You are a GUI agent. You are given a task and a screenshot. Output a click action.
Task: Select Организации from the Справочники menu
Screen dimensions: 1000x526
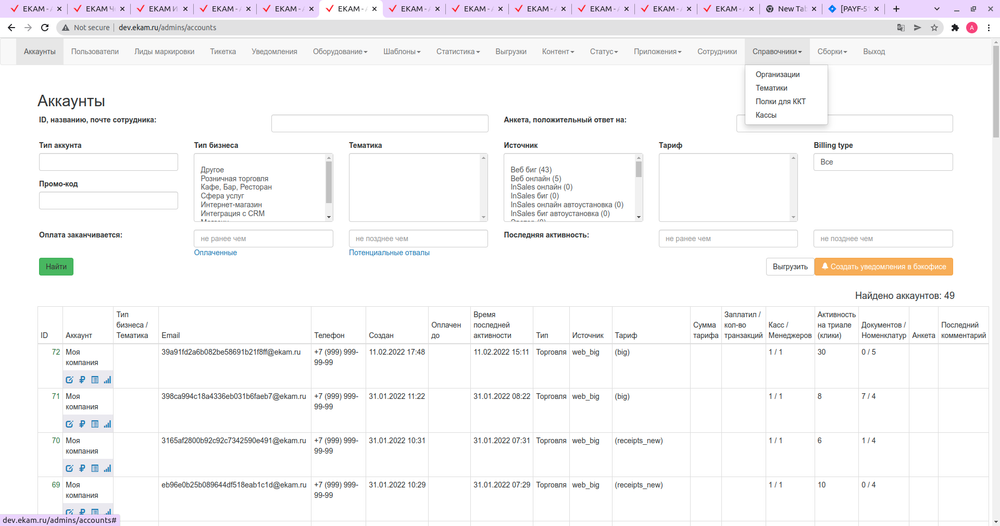click(777, 74)
